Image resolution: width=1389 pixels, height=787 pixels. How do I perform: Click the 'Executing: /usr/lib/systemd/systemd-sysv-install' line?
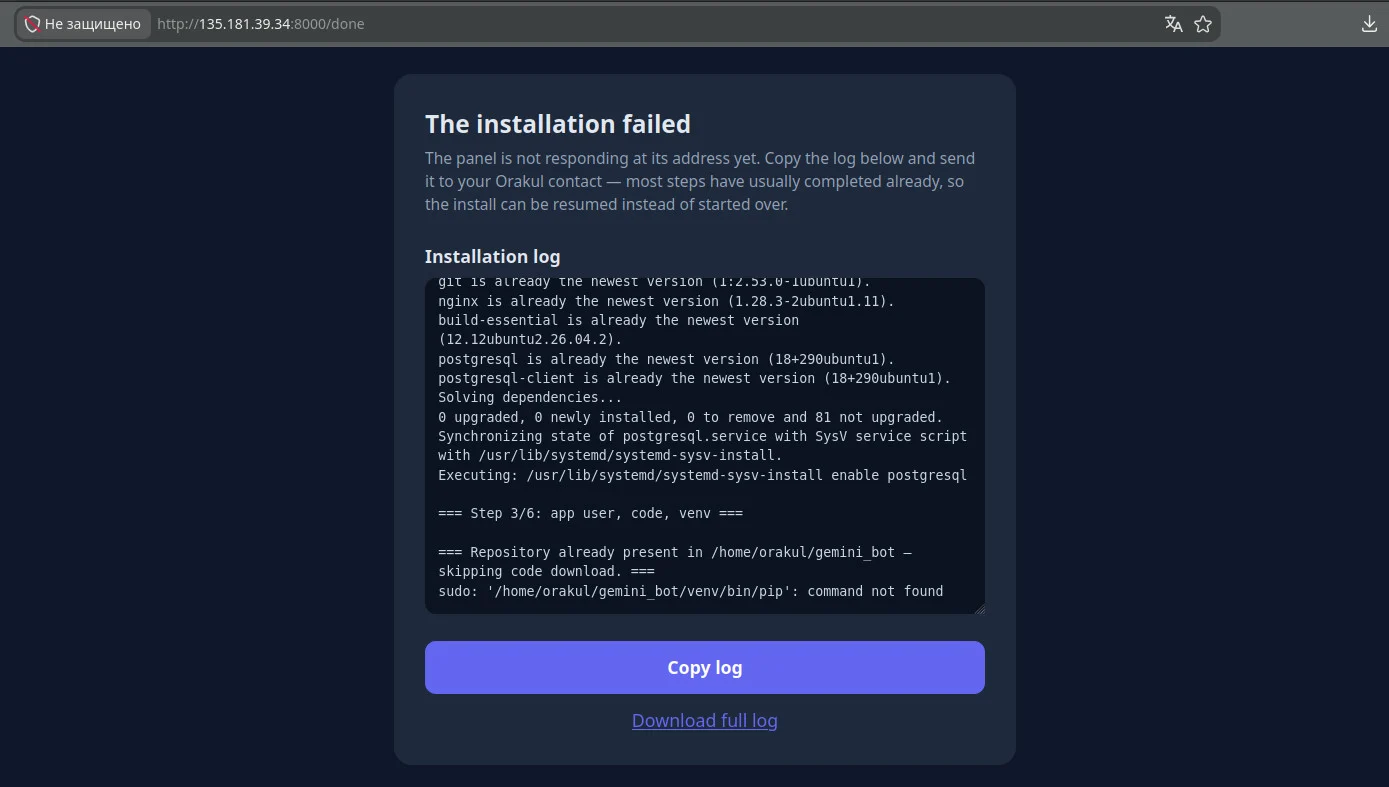pyautogui.click(x=702, y=475)
